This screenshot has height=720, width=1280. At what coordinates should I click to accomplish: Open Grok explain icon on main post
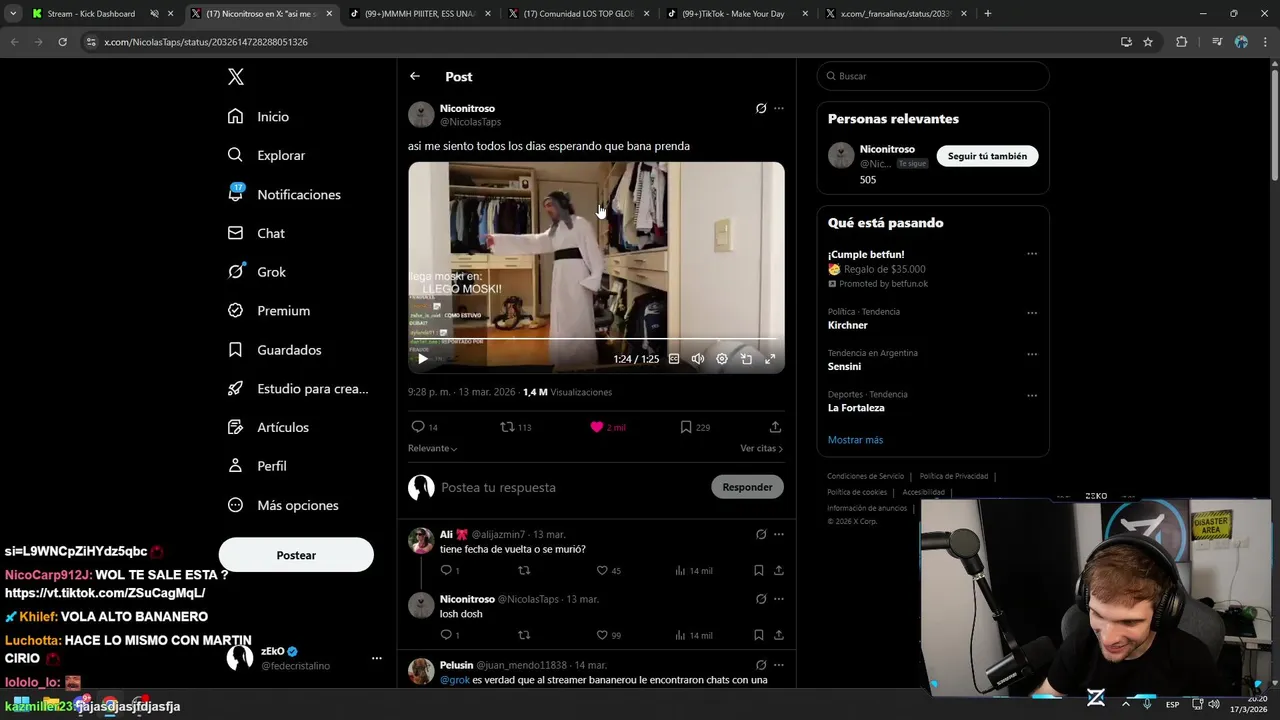click(761, 108)
